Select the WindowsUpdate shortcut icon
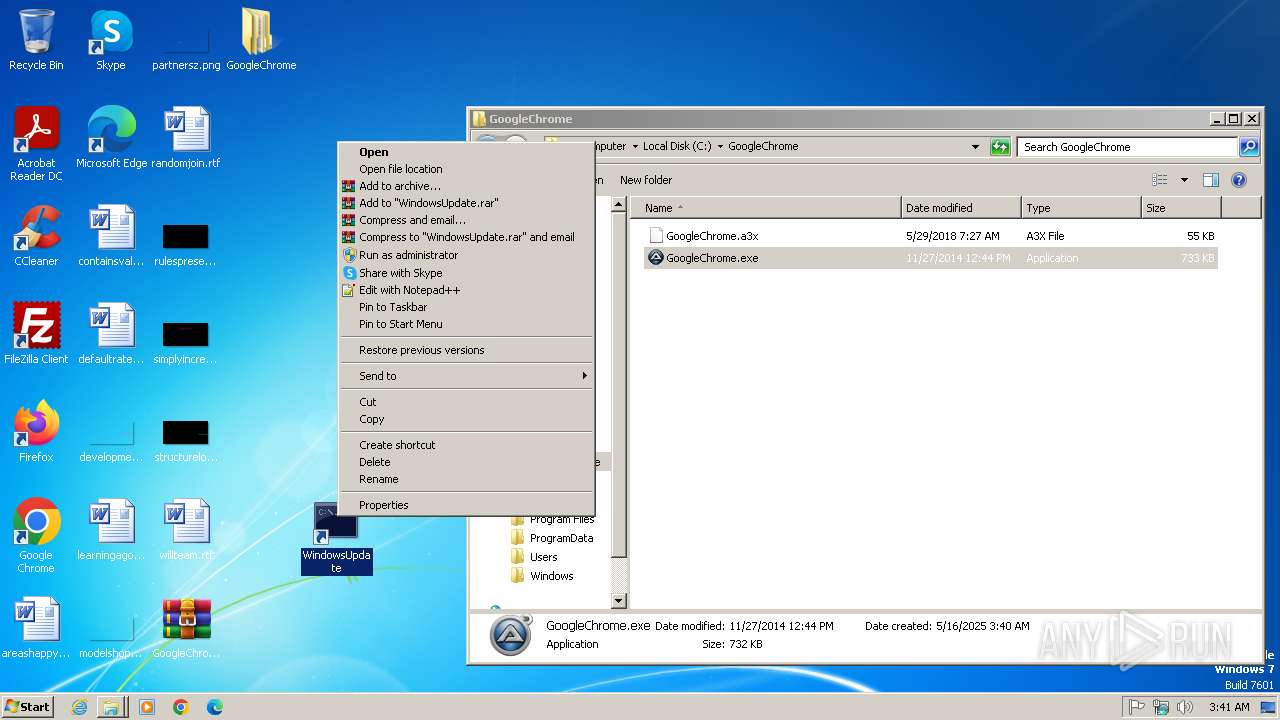Viewport: 1280px width, 720px height. point(336,538)
